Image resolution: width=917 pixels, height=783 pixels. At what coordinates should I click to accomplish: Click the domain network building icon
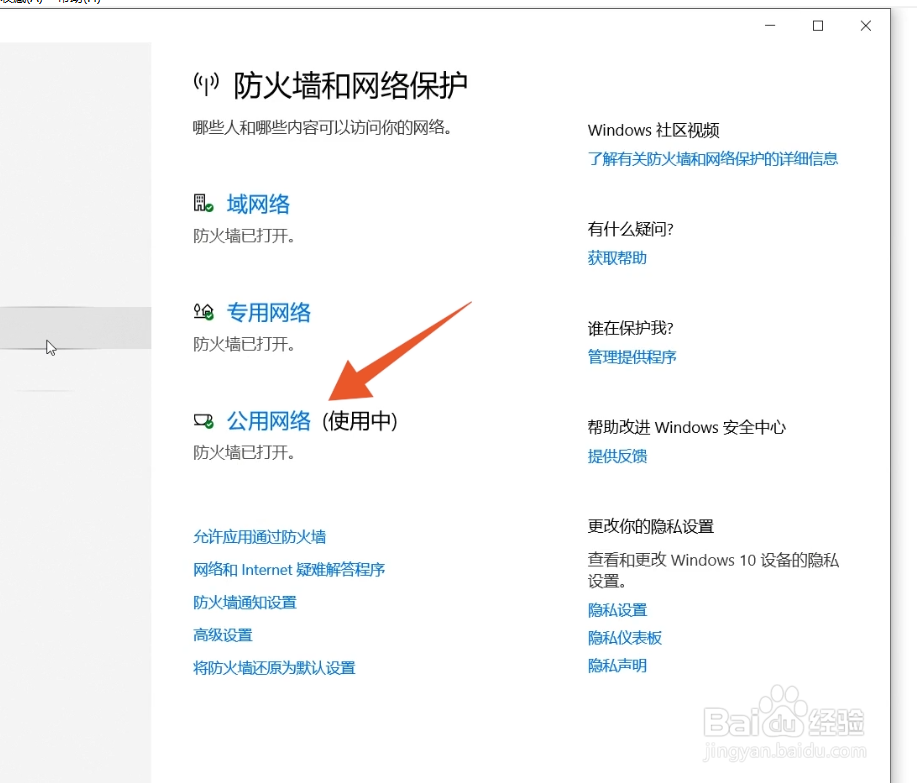pyautogui.click(x=203, y=203)
